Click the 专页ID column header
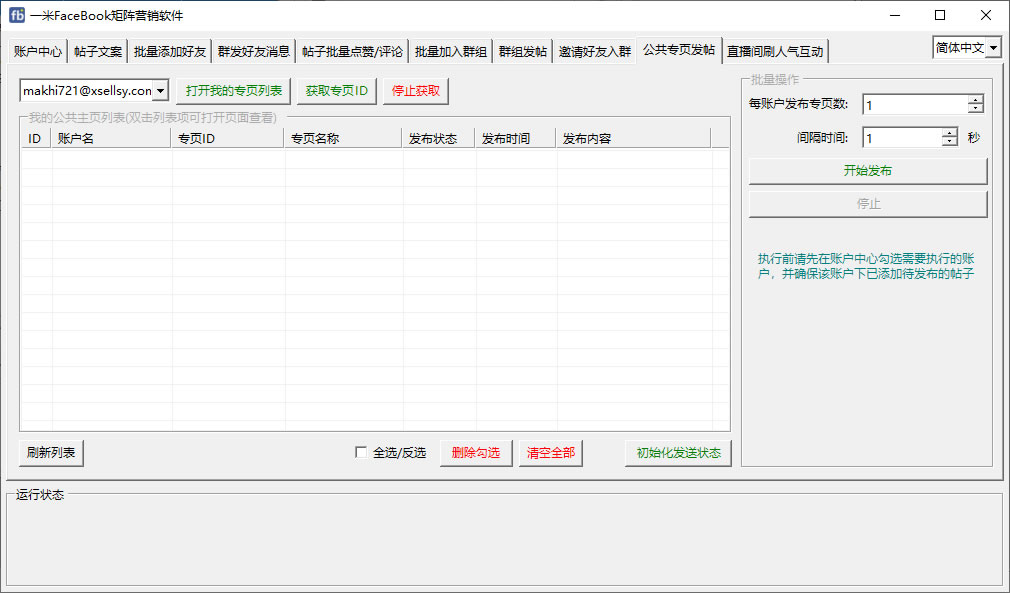Viewport: 1010px width, 593px height. (228, 138)
